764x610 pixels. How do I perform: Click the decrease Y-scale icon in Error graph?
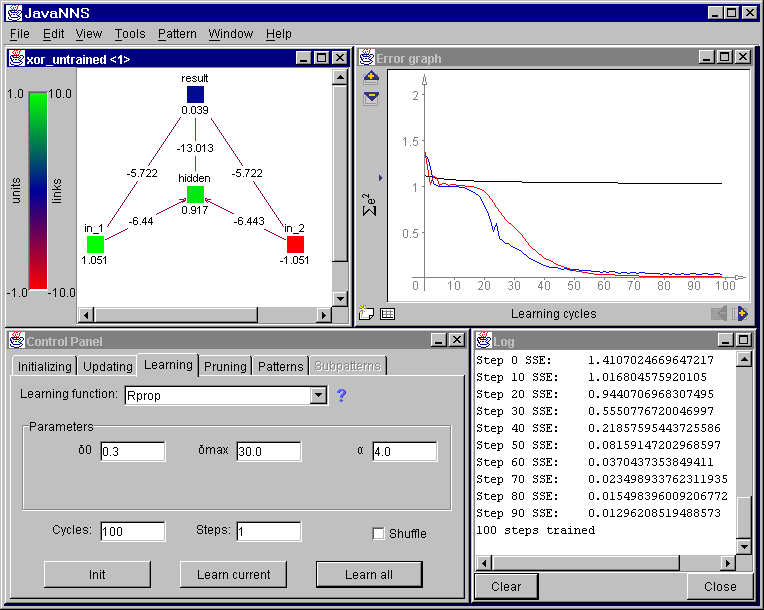pos(371,97)
